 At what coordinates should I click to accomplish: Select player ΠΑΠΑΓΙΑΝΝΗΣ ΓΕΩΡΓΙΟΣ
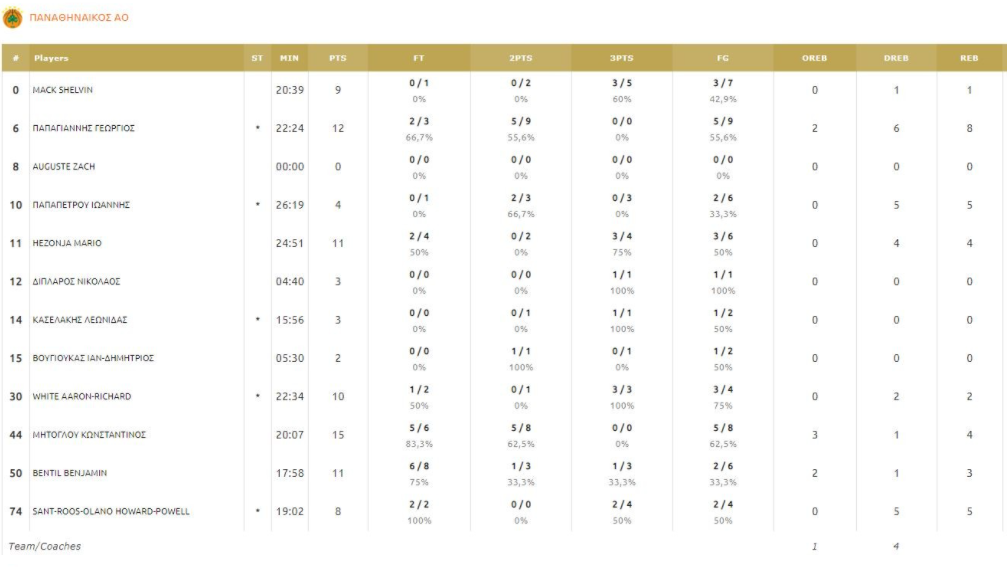click(x=84, y=128)
